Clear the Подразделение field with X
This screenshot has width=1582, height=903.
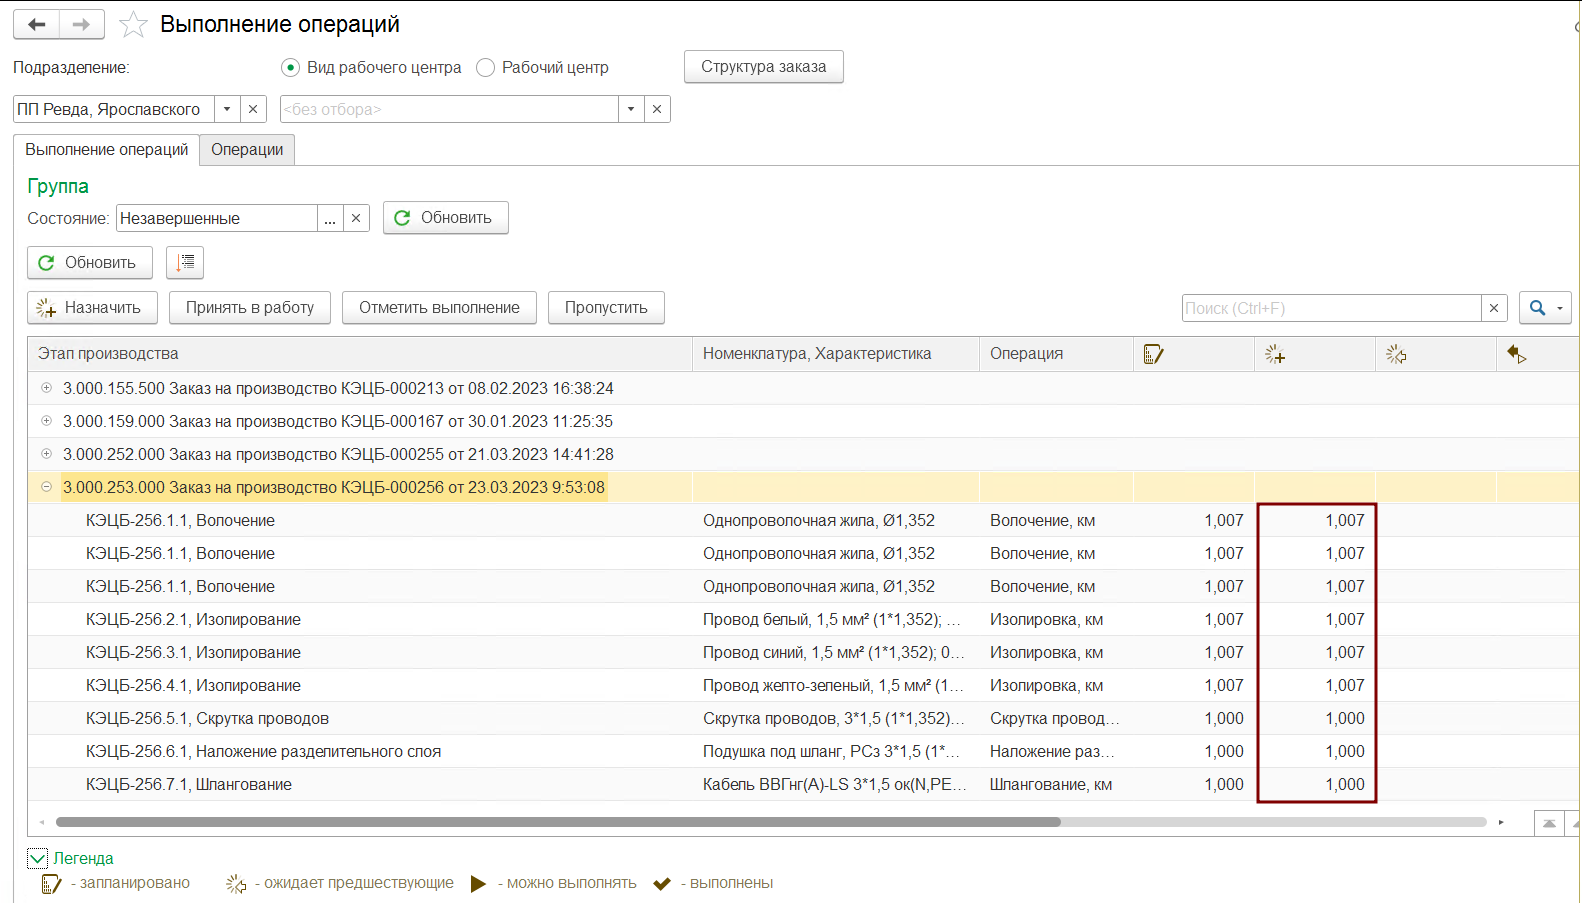pos(253,109)
